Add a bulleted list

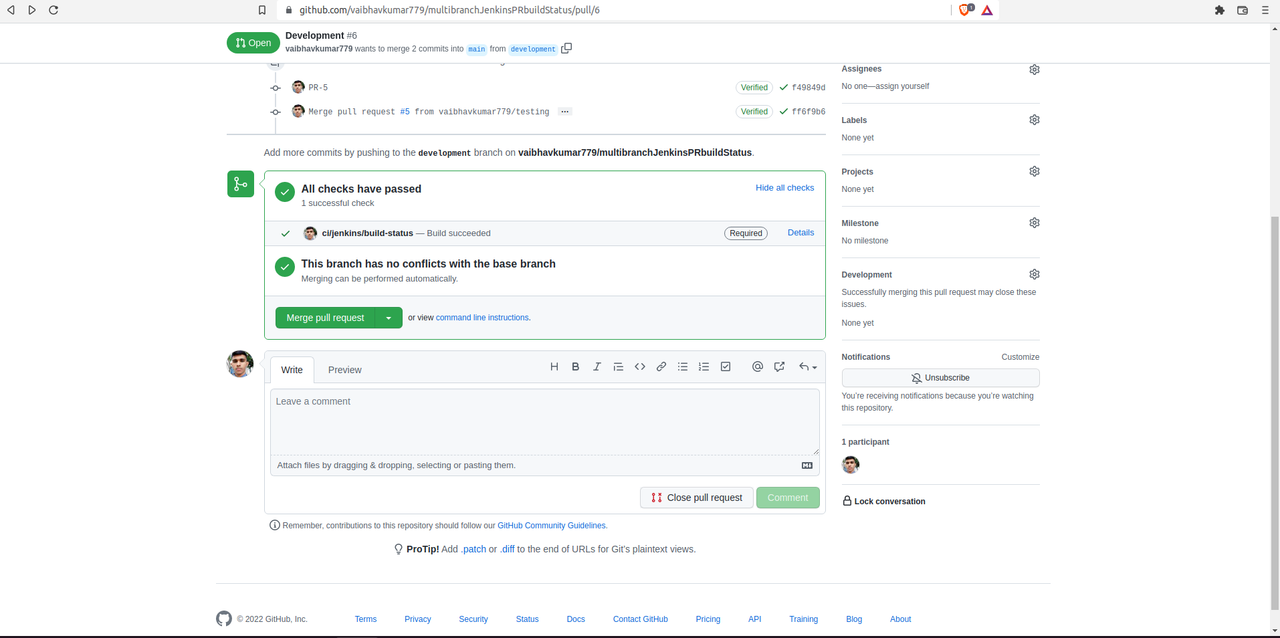click(683, 367)
